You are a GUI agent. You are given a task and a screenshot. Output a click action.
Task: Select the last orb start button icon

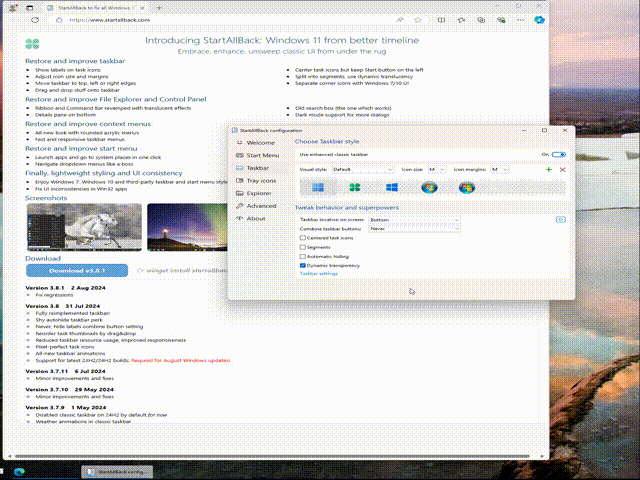point(467,187)
